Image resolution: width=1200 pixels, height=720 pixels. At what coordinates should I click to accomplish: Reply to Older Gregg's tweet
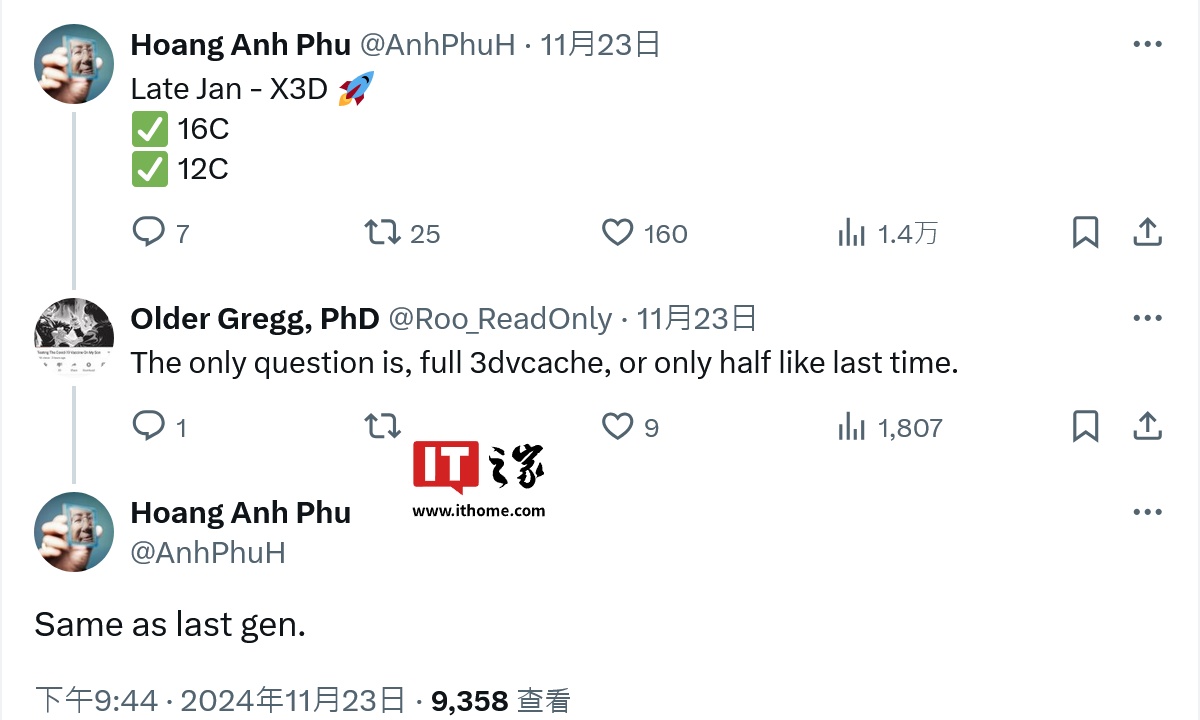(149, 427)
